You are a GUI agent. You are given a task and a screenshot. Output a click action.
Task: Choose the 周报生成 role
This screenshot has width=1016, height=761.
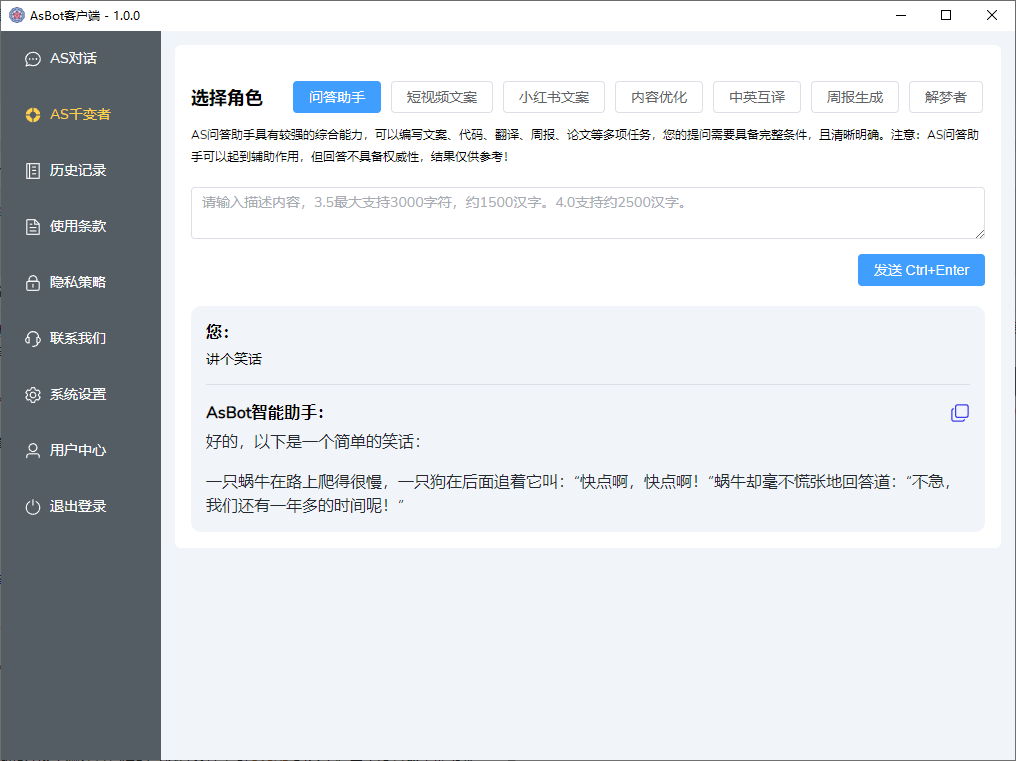pyautogui.click(x=855, y=97)
